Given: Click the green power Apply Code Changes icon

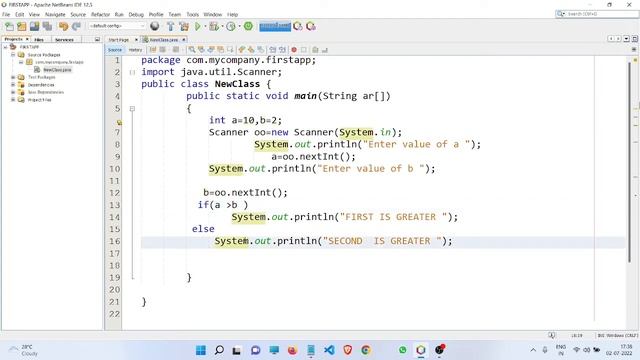Looking at the screenshot, I should [x=248, y=26].
